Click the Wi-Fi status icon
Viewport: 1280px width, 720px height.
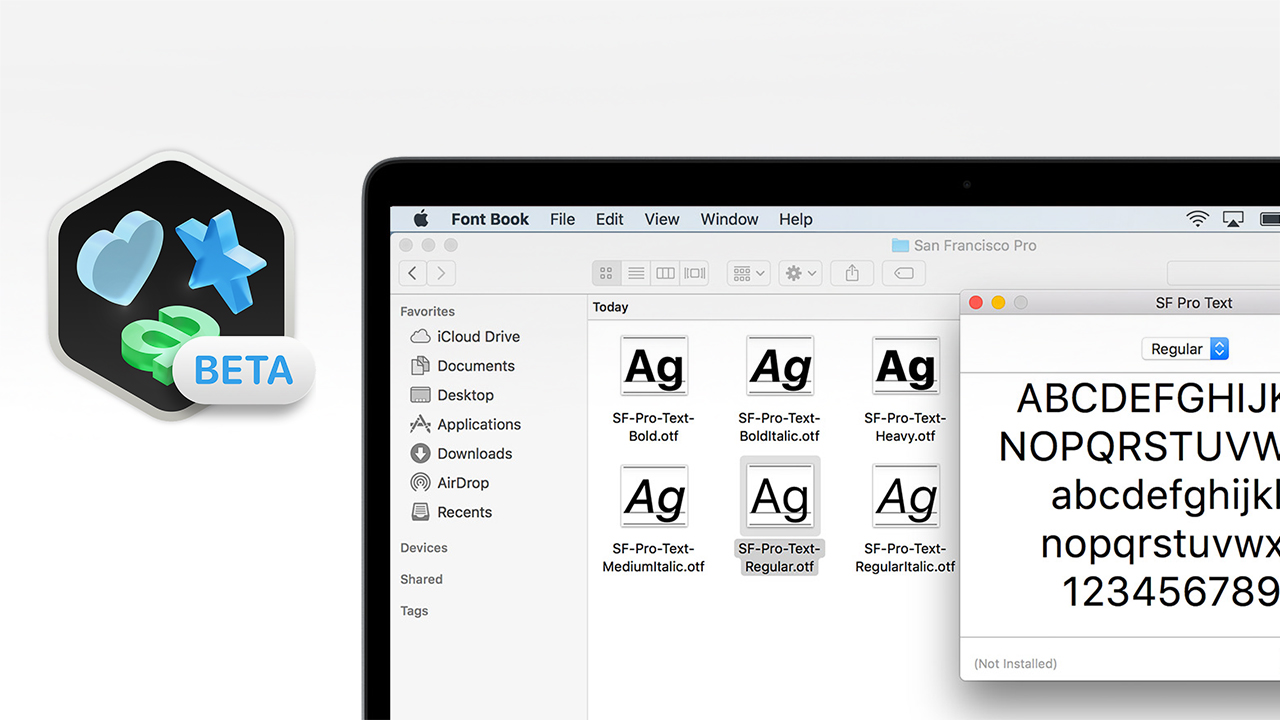tap(1197, 219)
